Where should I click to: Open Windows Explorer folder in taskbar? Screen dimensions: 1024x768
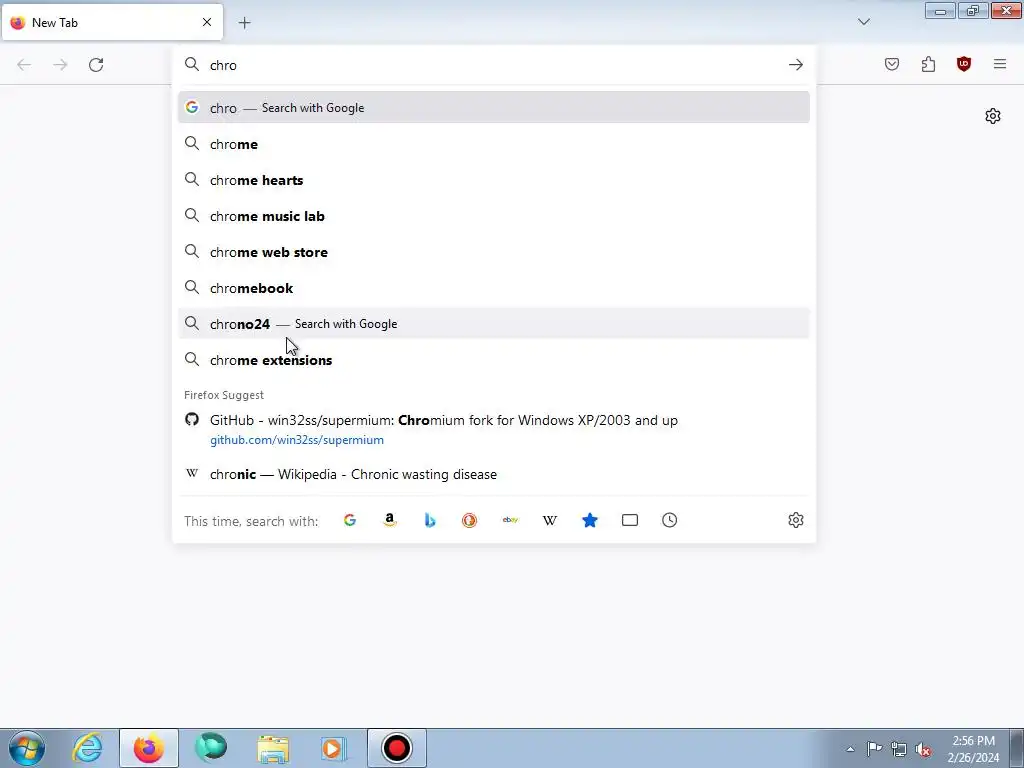273,748
